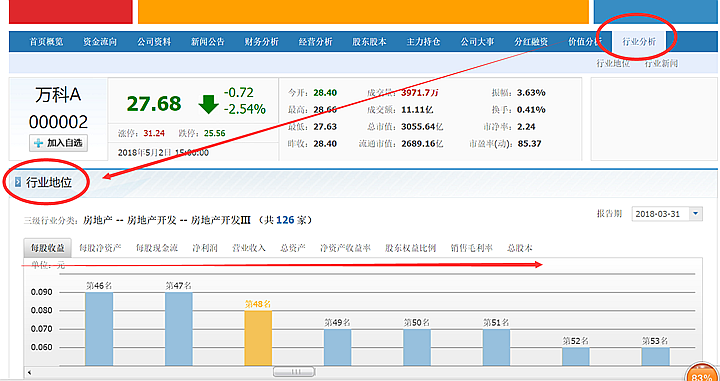
Task: Open the 报告期 date dropdown
Action: click(667, 214)
